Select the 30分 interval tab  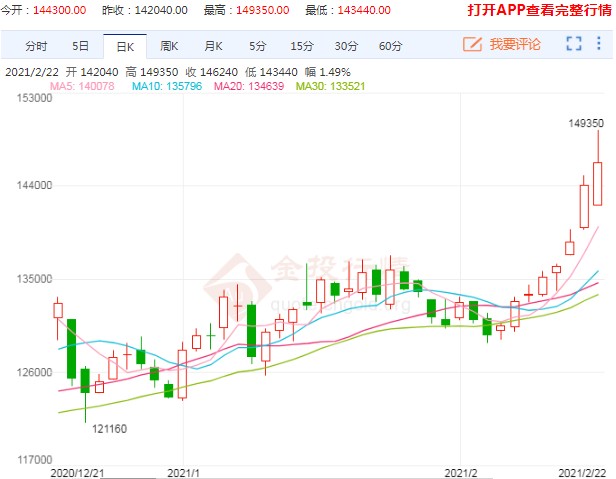(x=346, y=46)
